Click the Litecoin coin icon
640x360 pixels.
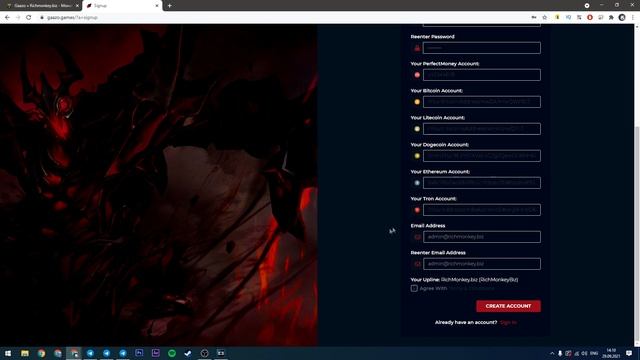pos(417,129)
